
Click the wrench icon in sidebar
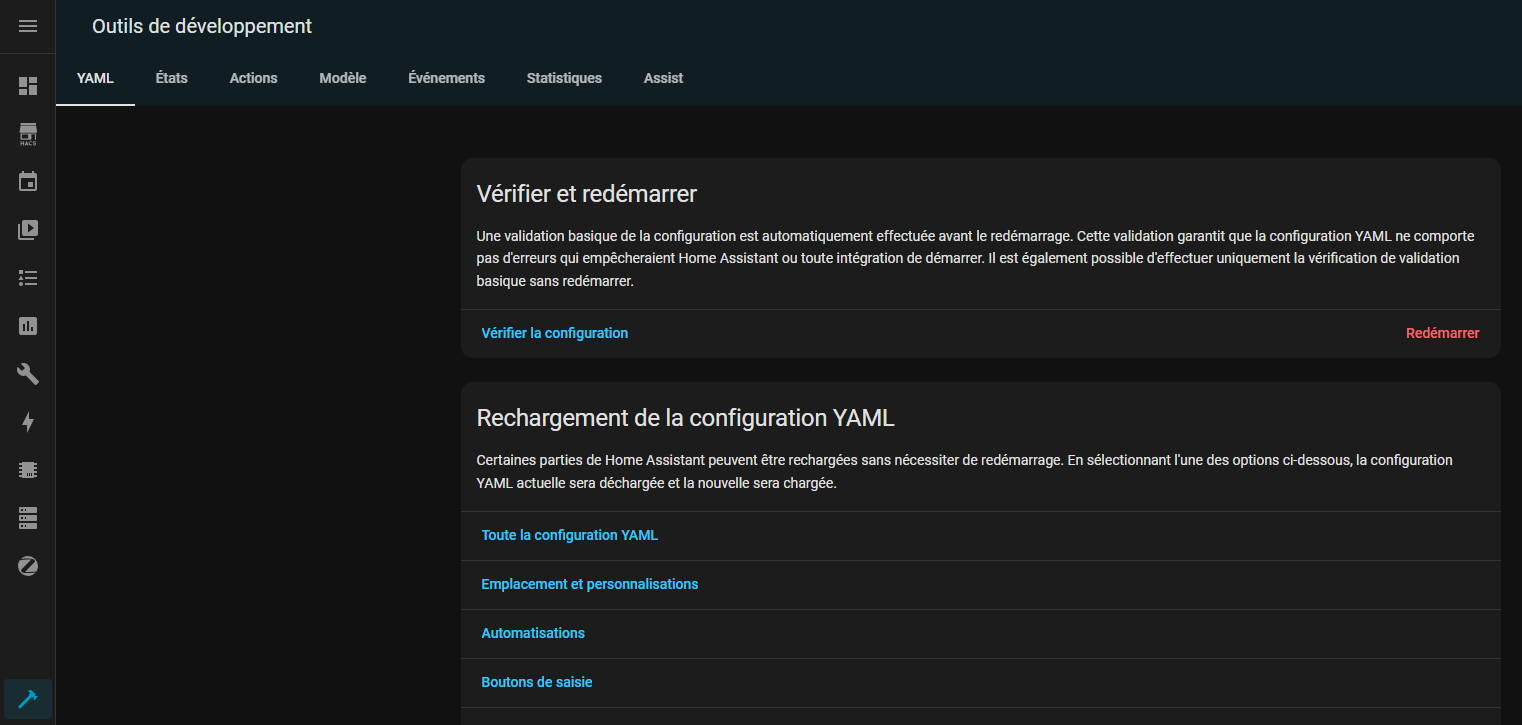[28, 374]
